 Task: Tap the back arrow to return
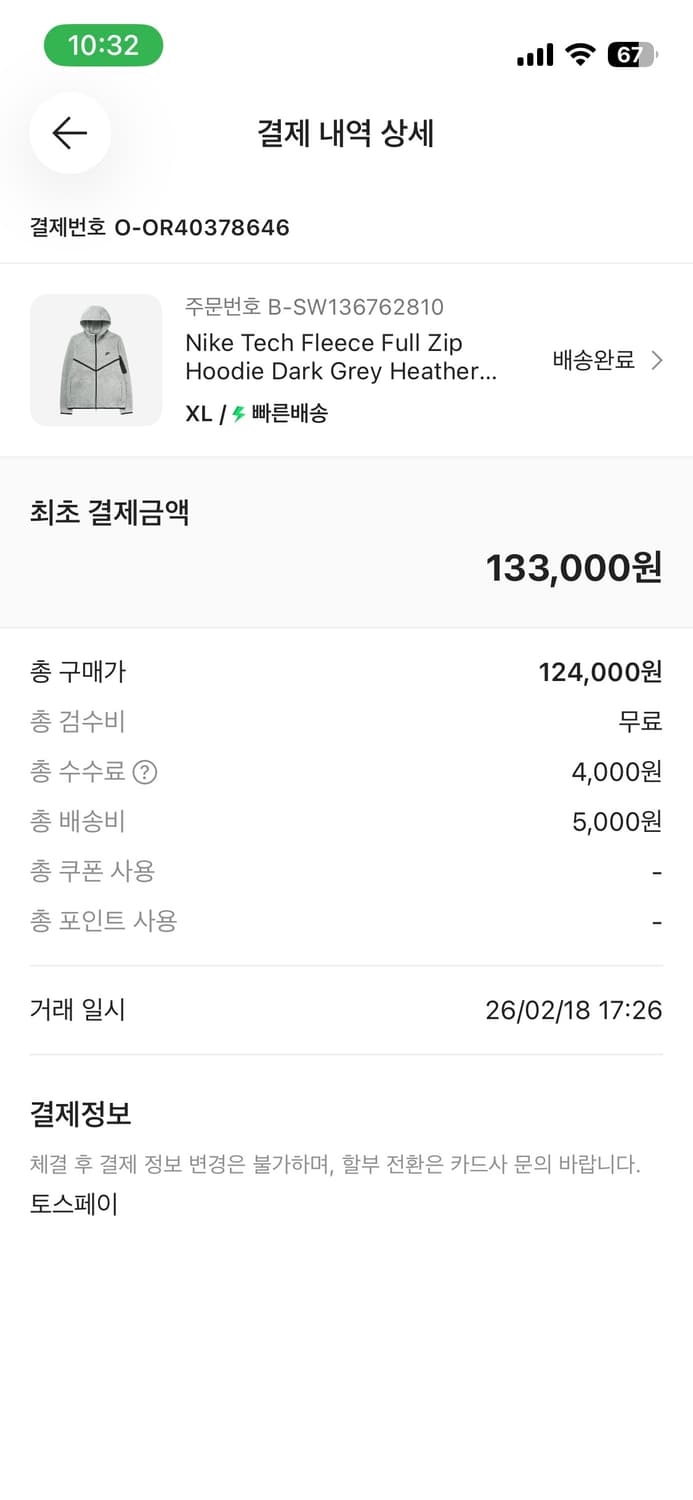click(x=69, y=133)
